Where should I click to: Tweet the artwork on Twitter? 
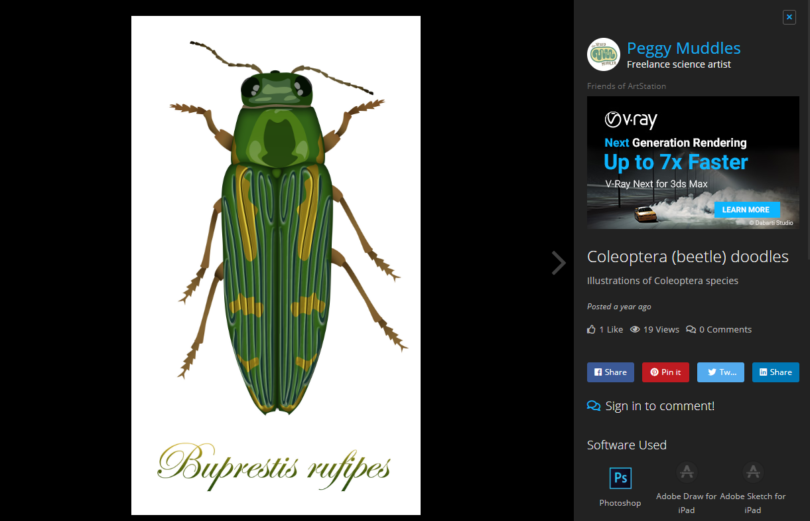click(720, 372)
